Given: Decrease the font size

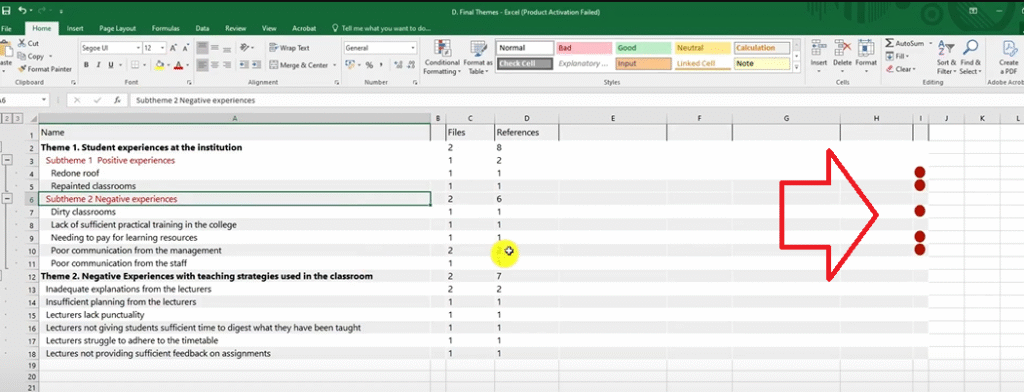Looking at the screenshot, I should coord(185,48).
